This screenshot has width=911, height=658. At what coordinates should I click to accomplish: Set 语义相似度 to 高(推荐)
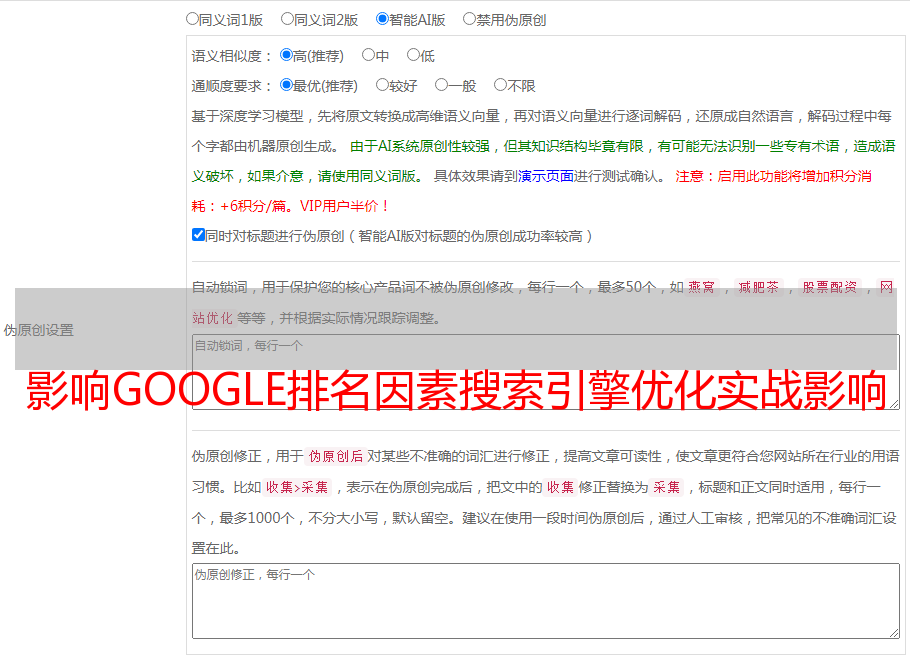point(286,55)
